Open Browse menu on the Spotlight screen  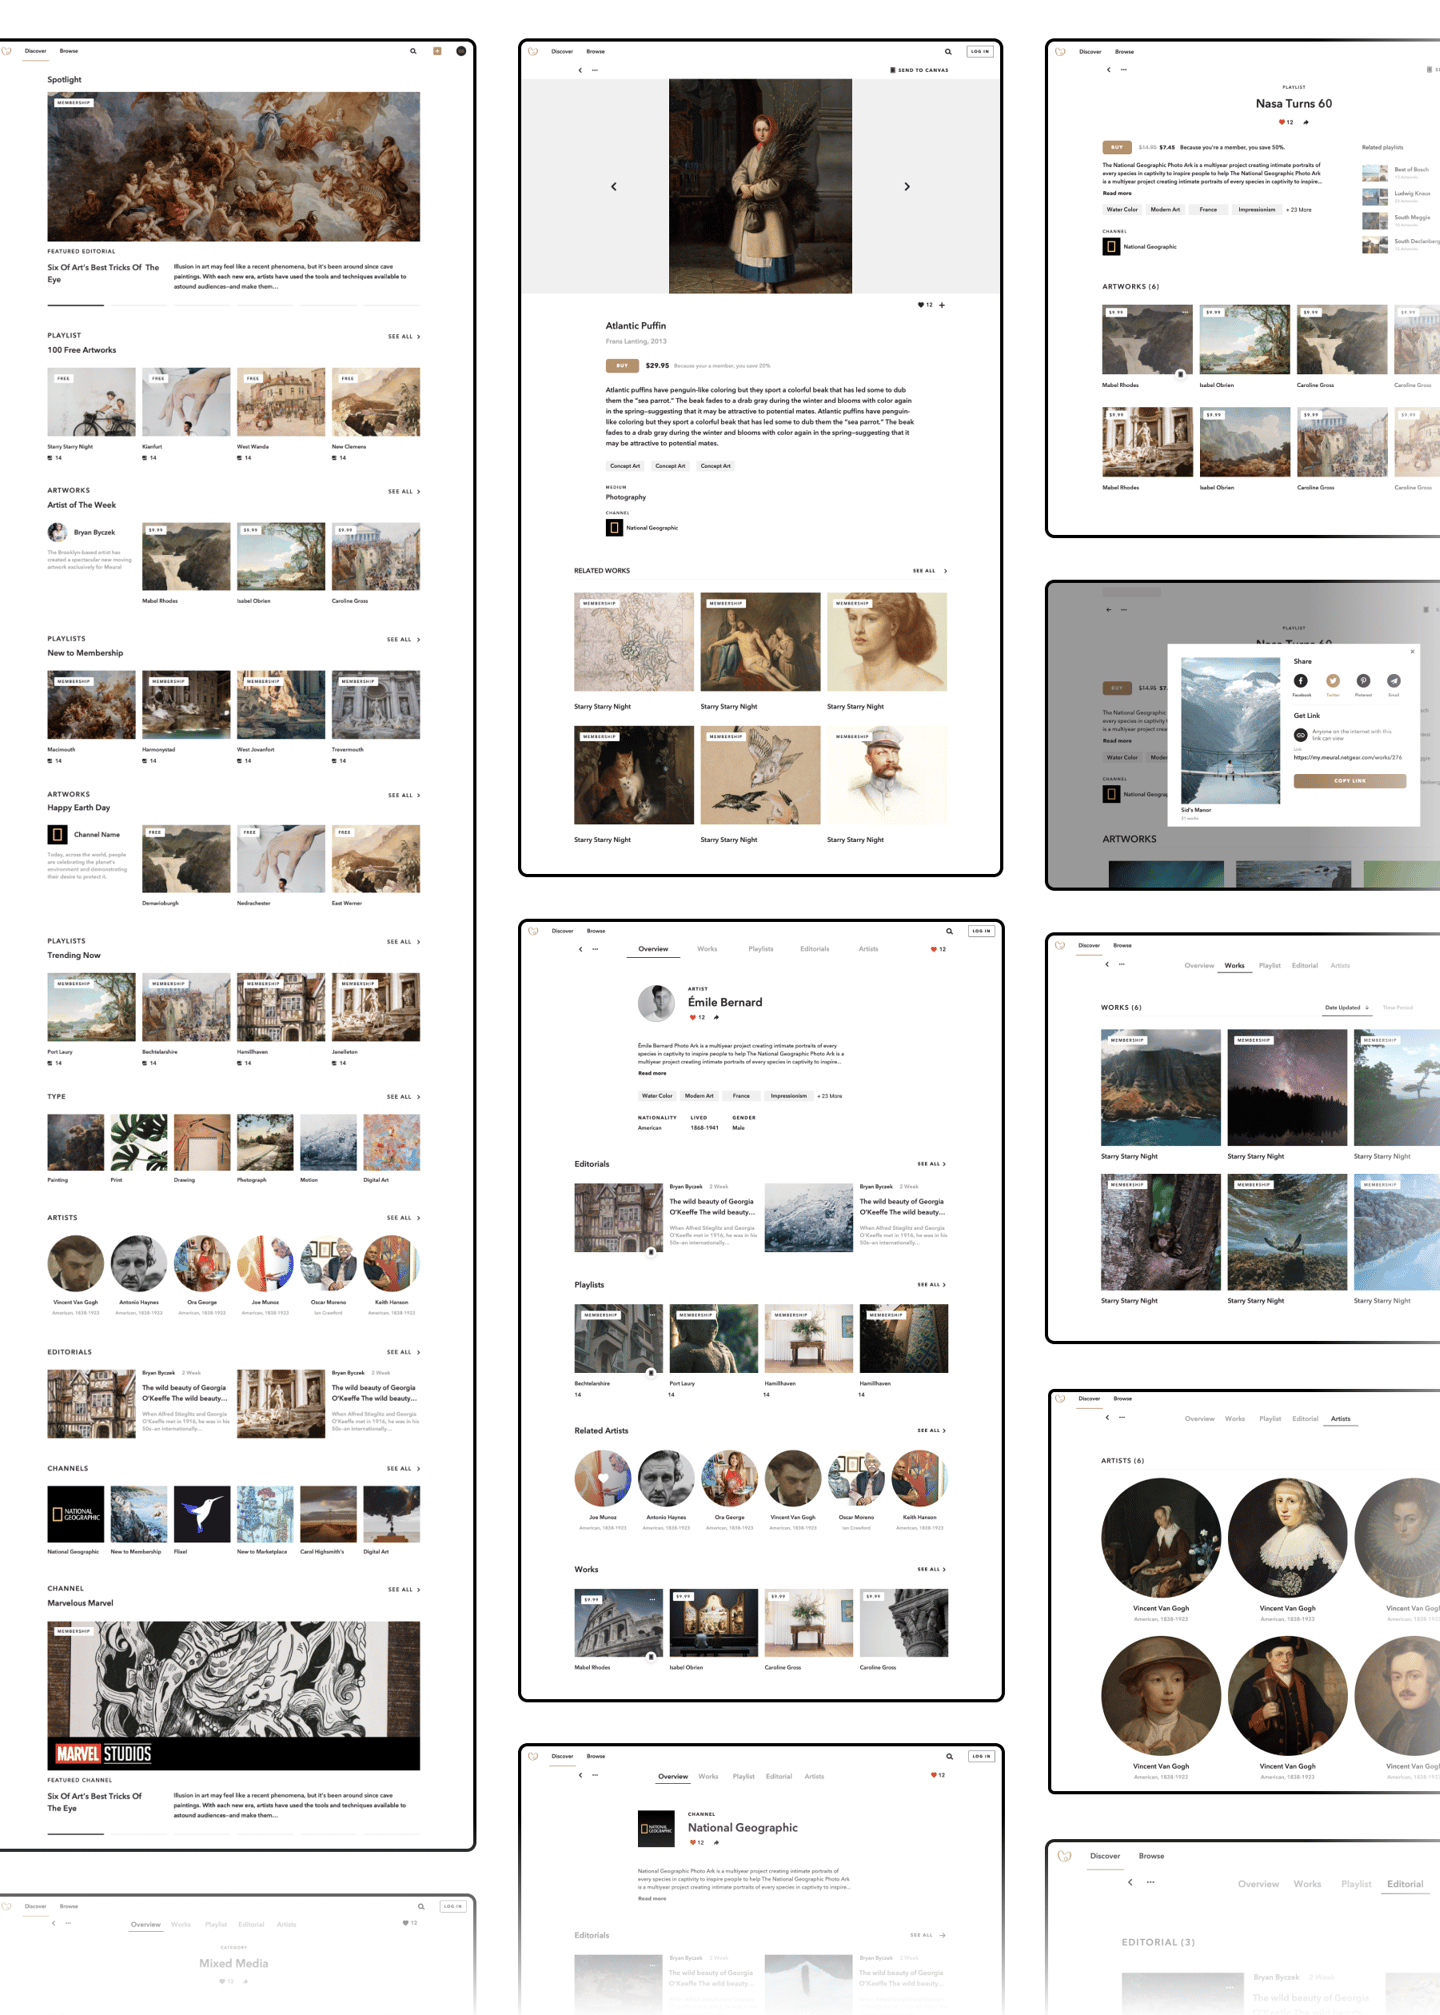click(x=69, y=51)
